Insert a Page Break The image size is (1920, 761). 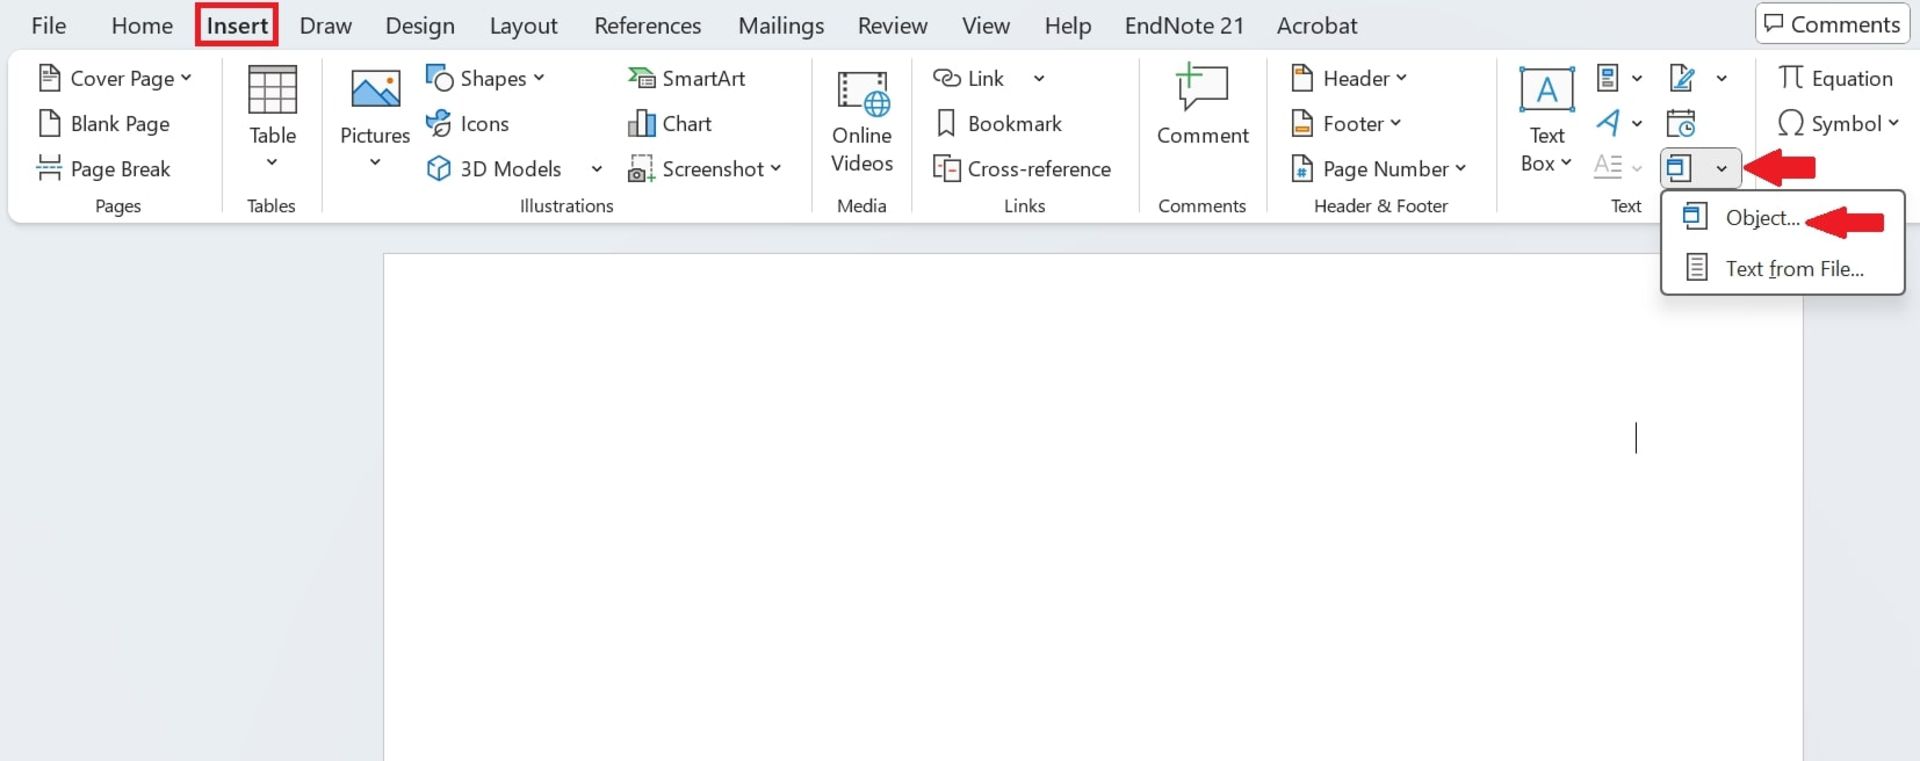tap(104, 169)
